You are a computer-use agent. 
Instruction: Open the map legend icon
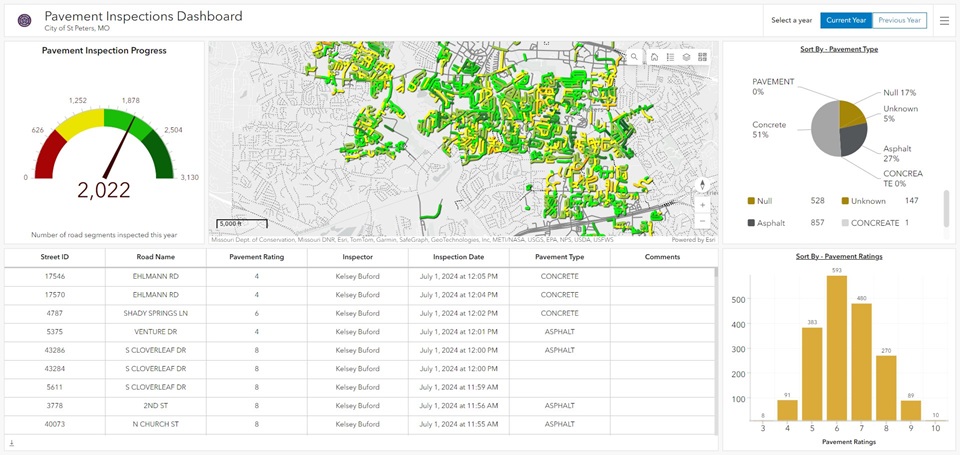(670, 57)
